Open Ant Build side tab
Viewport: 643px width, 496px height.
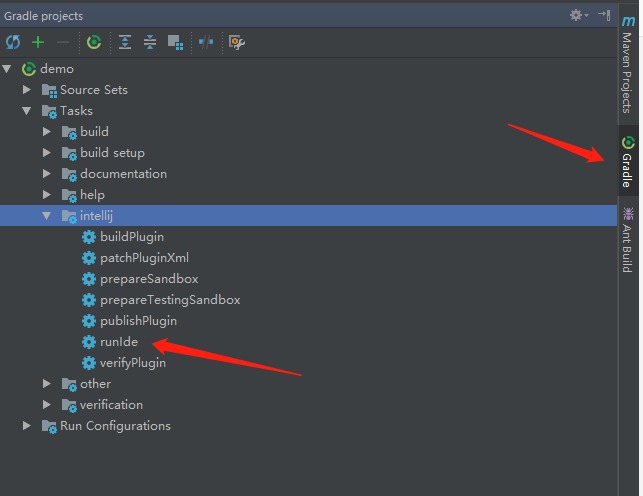click(628, 240)
